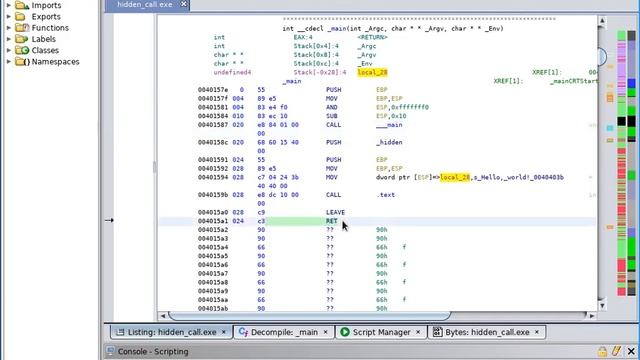Click the Listing tab's icon

(x=120, y=332)
